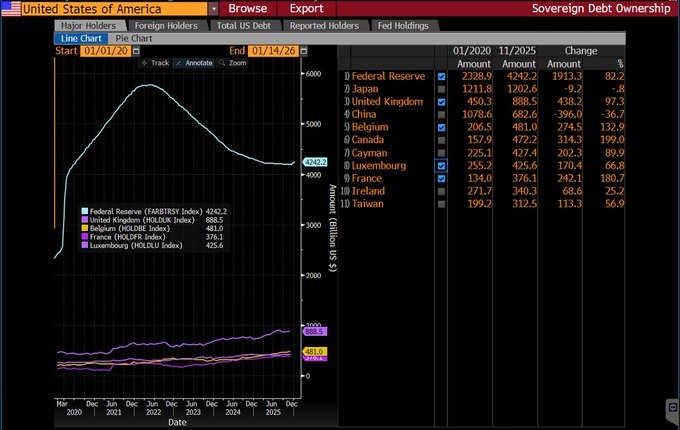Open the Export menu
The width and height of the screenshot is (680, 430).
tap(306, 8)
